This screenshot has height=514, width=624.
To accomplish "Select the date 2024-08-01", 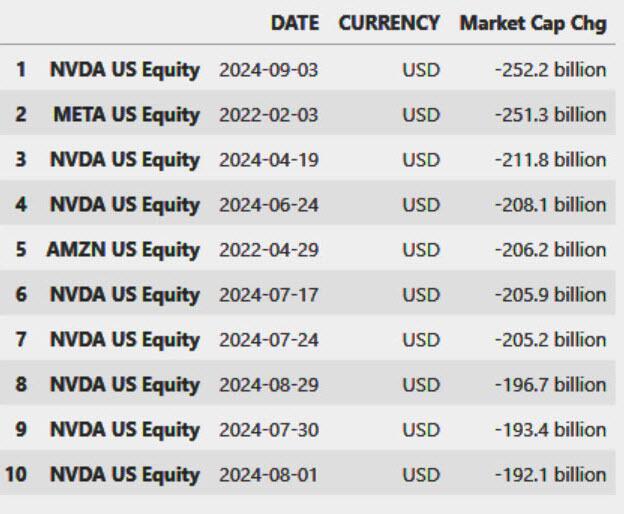I will point(268,475).
